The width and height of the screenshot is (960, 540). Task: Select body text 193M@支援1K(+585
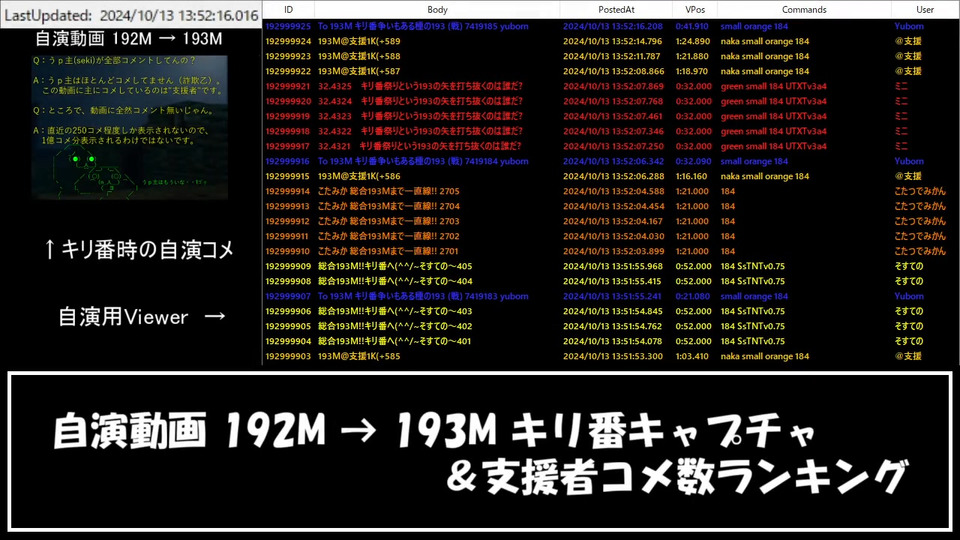359,356
